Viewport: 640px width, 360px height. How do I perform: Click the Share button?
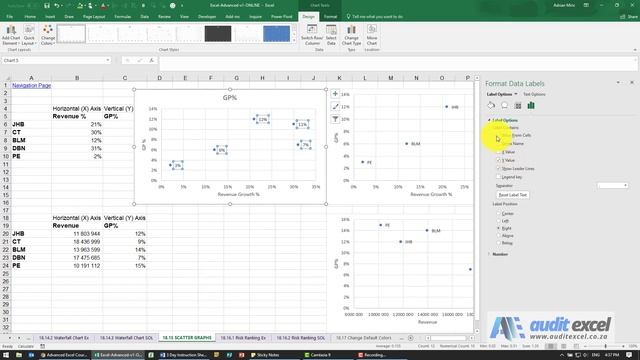point(629,17)
